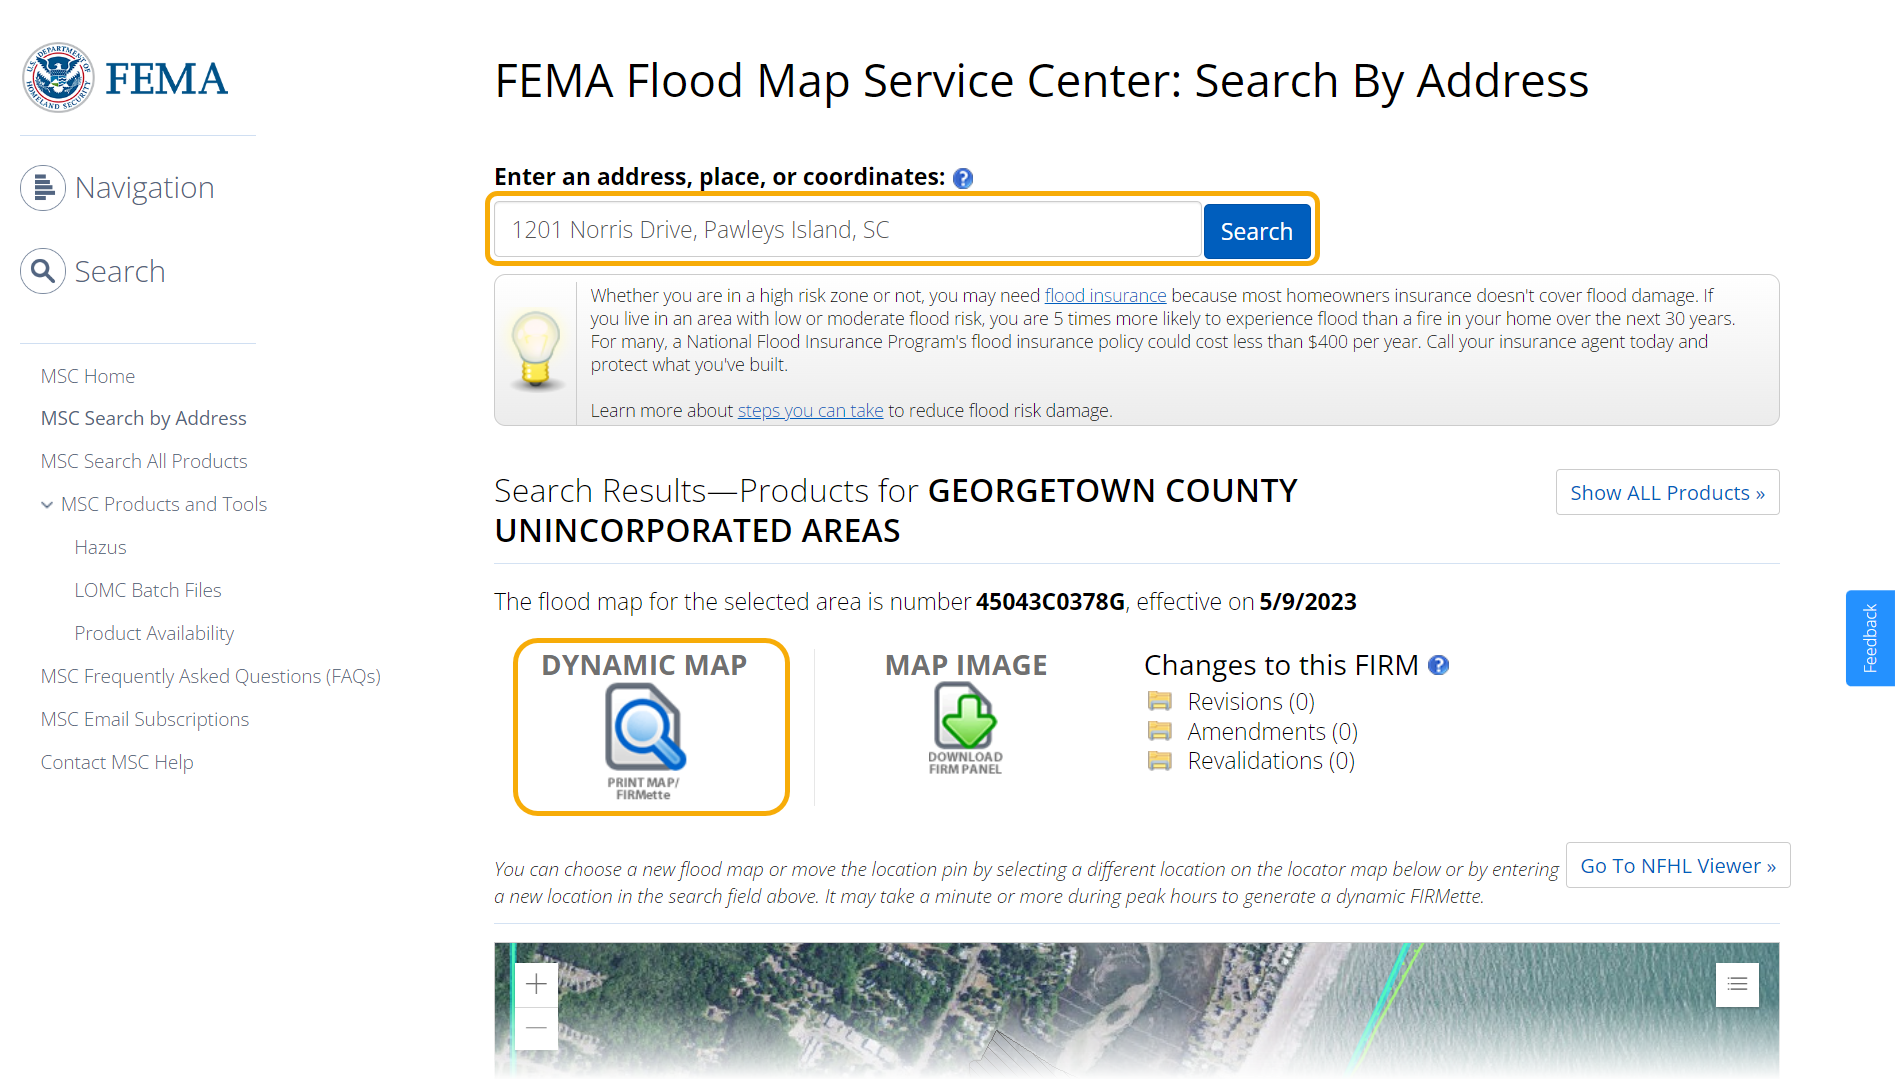The image size is (1895, 1080).
Task: Click Show ALL Products button
Action: pyautogui.click(x=1667, y=493)
